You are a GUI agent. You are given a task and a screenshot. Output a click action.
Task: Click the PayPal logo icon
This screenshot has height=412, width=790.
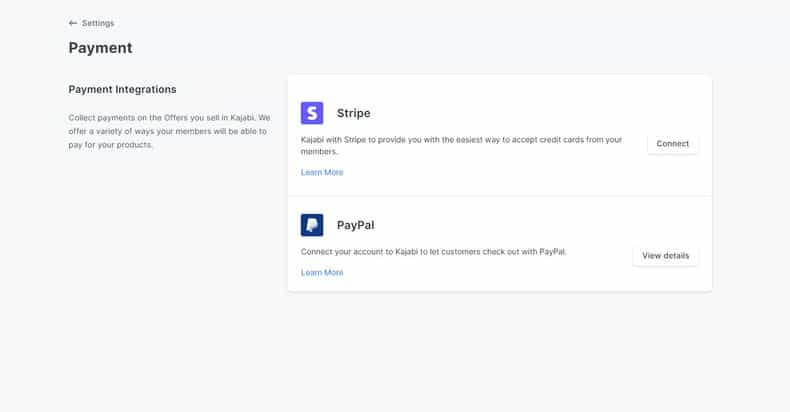point(312,225)
